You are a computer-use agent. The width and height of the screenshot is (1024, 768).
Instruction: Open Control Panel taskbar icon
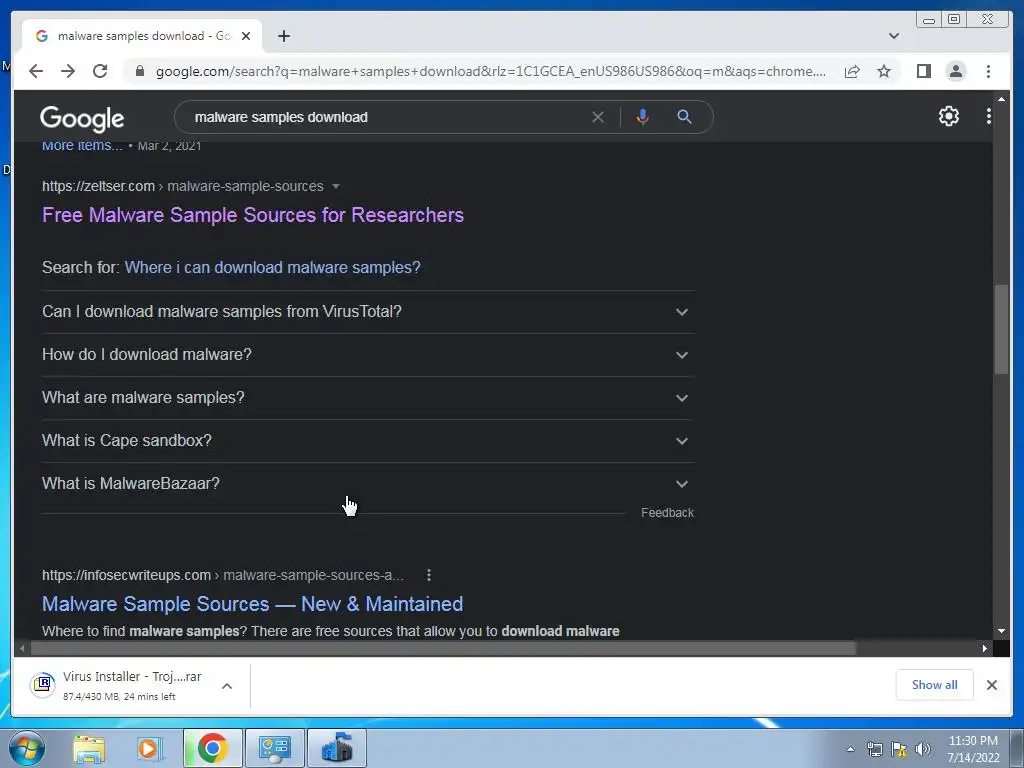[274, 748]
